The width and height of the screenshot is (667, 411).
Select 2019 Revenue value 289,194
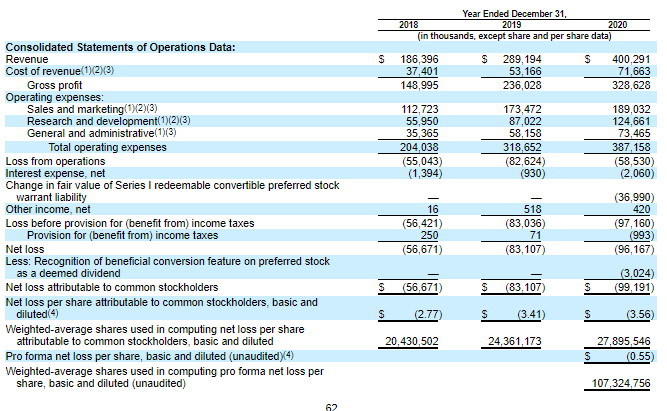[x=522, y=59]
